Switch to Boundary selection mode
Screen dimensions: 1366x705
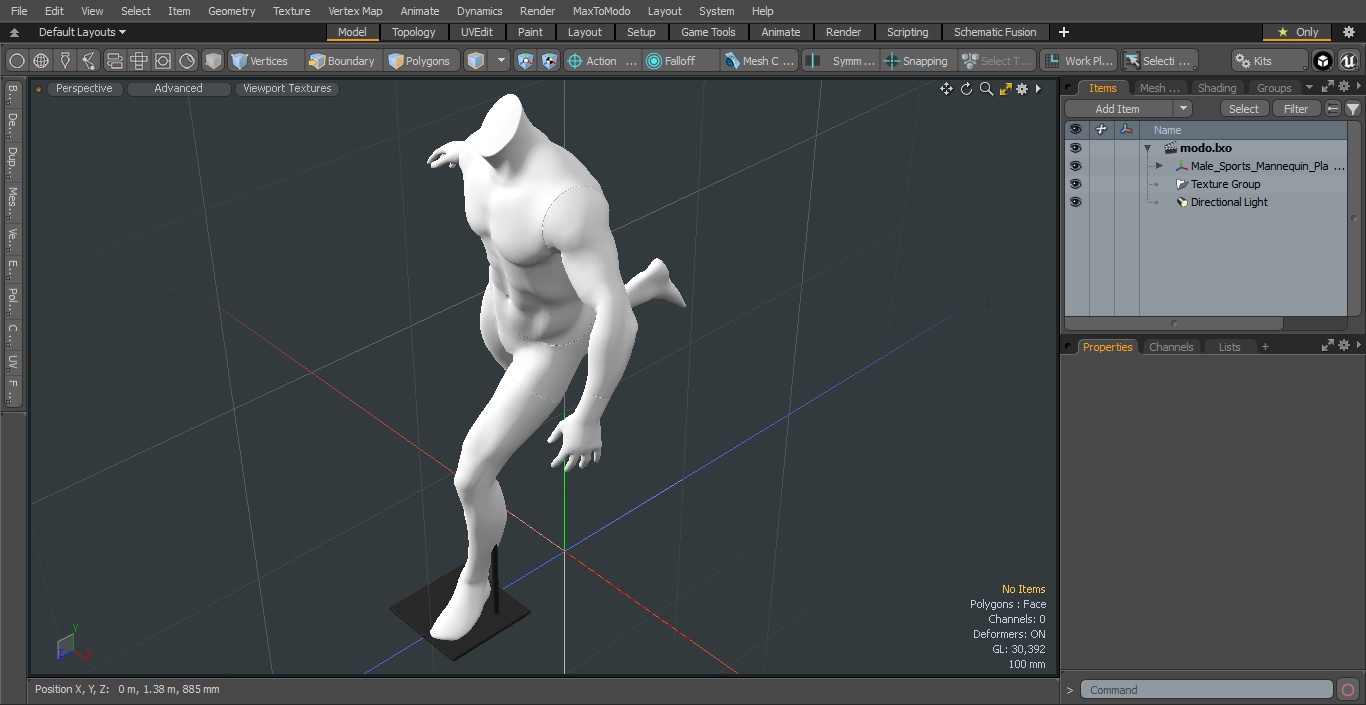click(x=342, y=61)
